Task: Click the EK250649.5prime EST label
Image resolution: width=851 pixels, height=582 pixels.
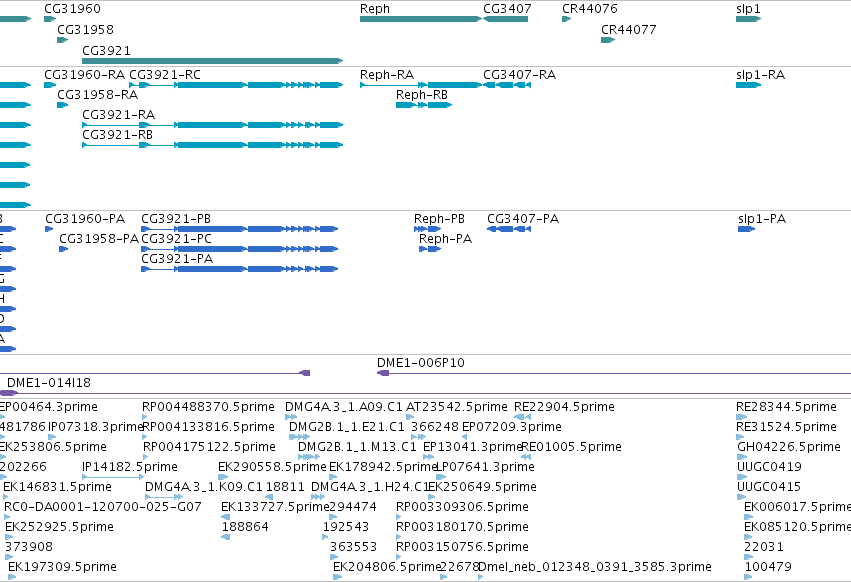Action: 482,487
